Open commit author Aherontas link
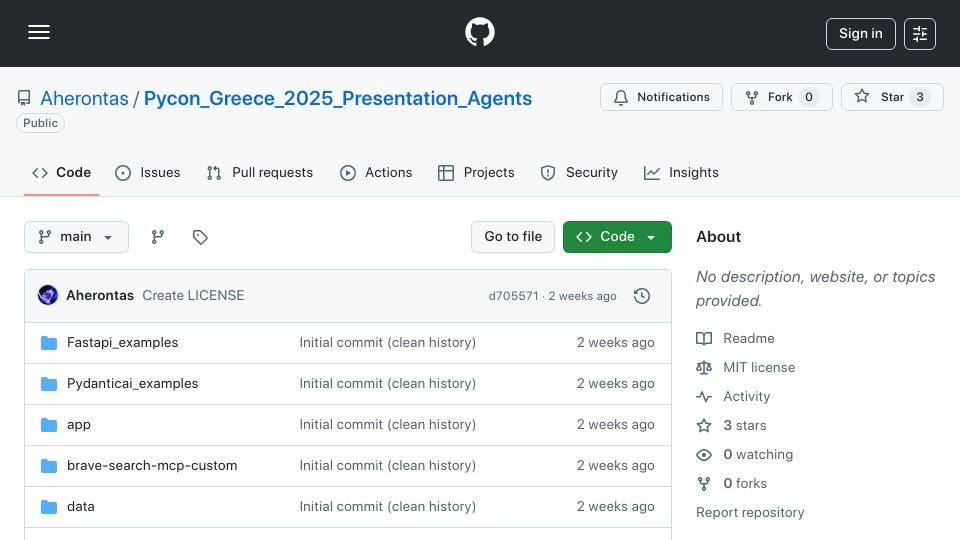 [x=100, y=295]
